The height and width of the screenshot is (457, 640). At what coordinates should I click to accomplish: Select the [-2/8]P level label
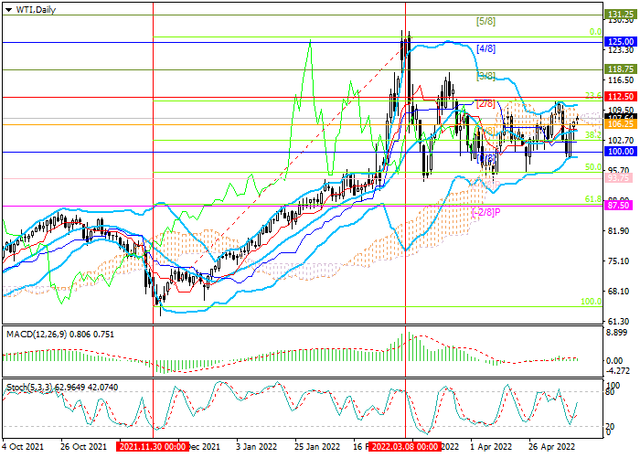click(485, 211)
